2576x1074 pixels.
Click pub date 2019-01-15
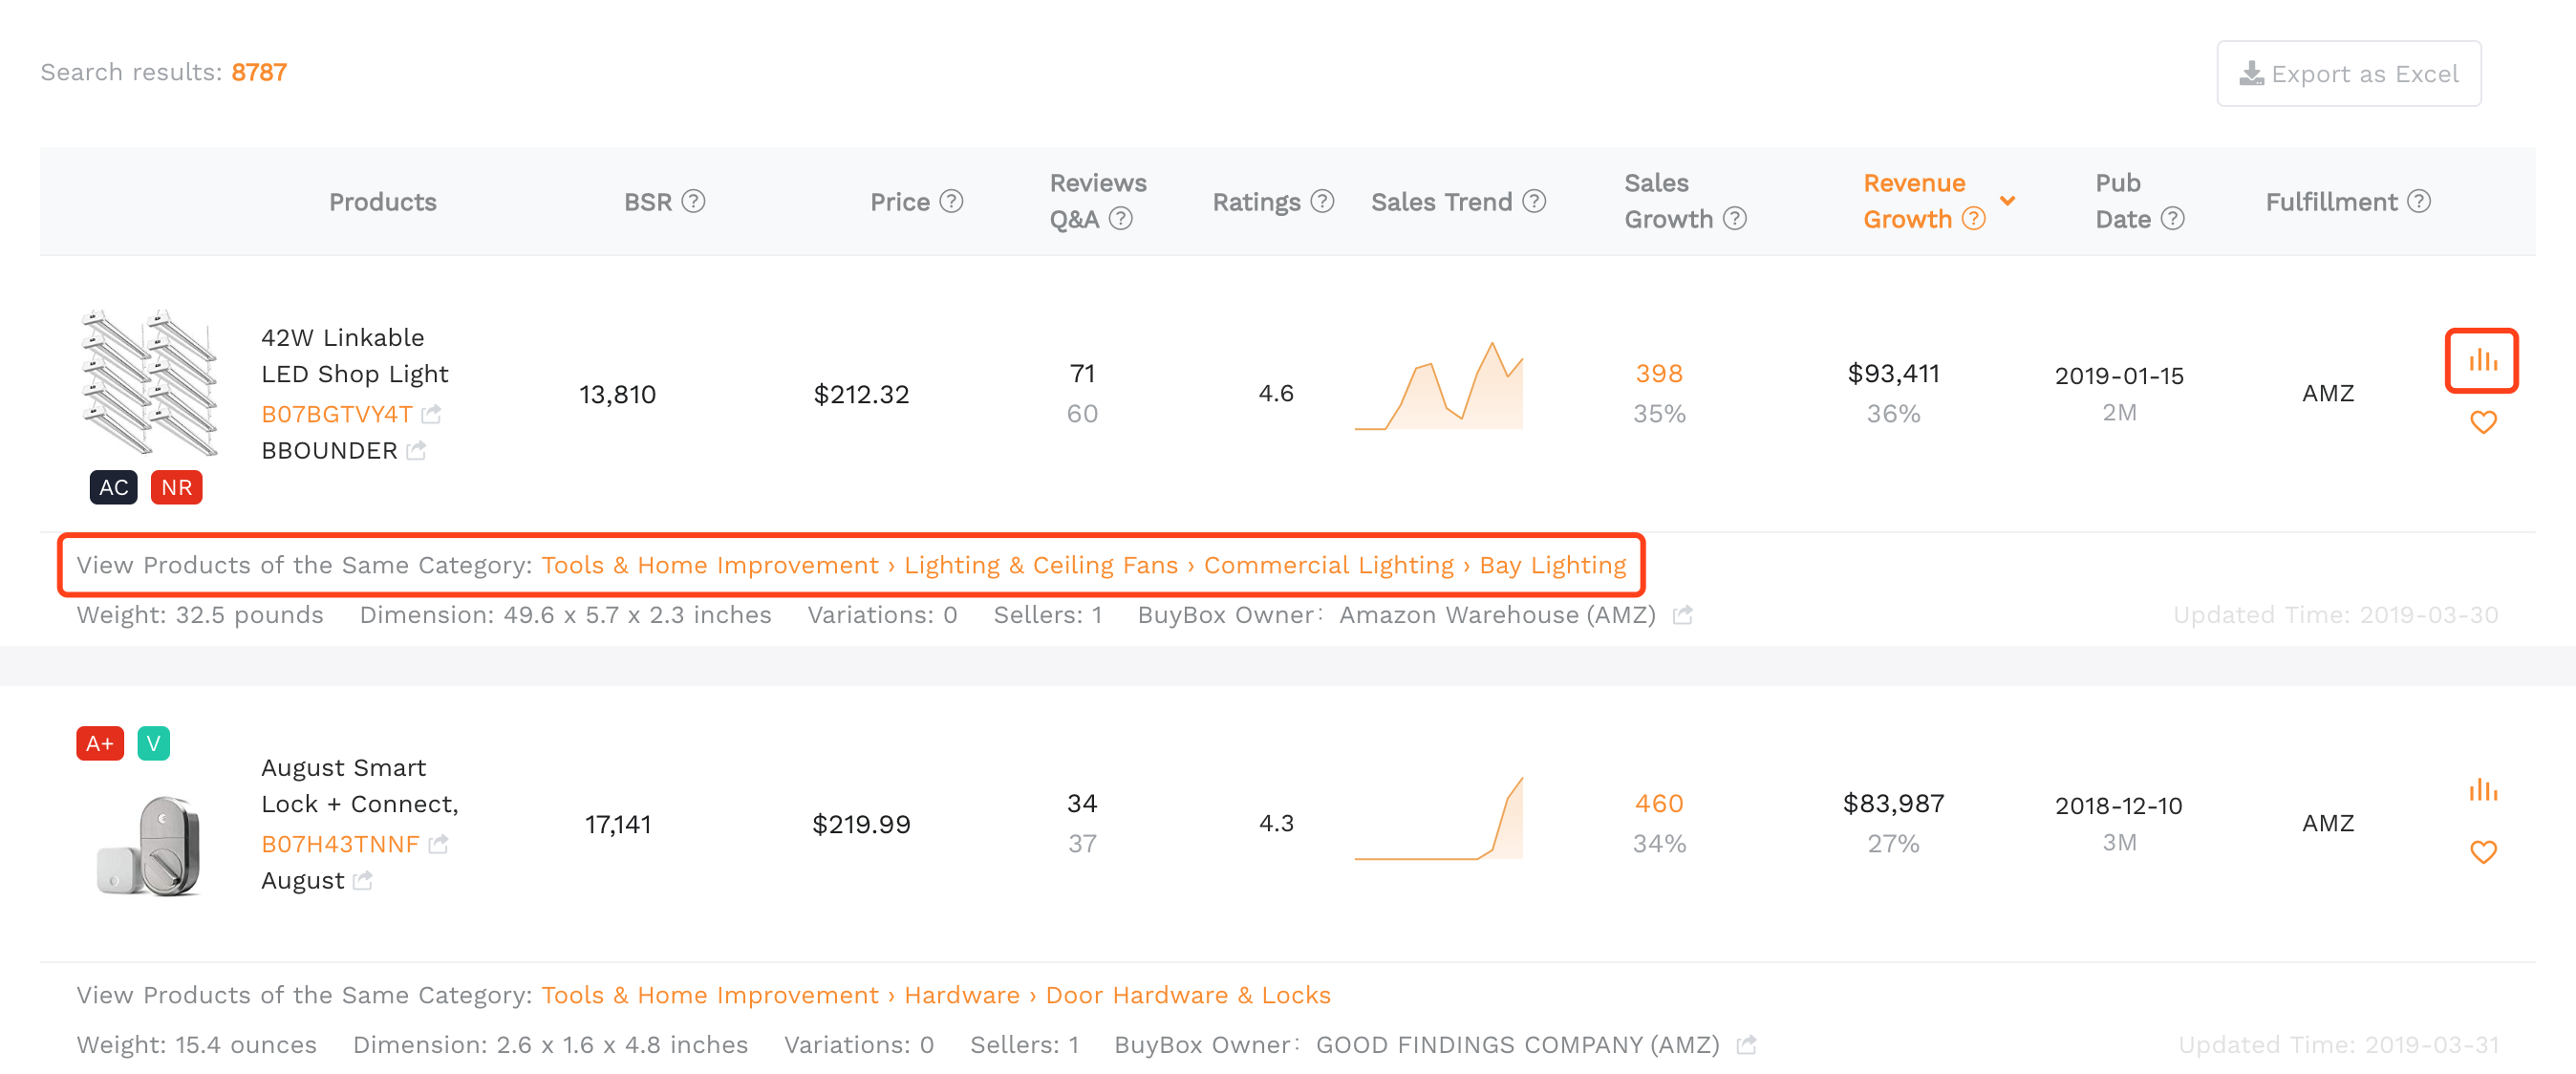coord(2119,375)
